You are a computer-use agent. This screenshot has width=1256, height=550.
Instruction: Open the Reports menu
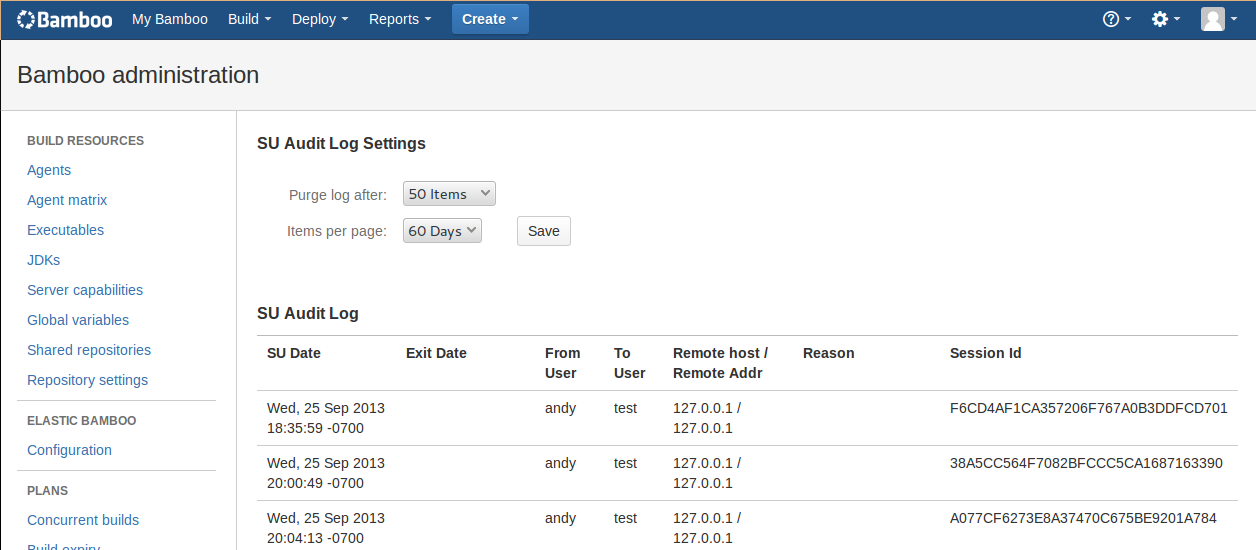[x=400, y=19]
